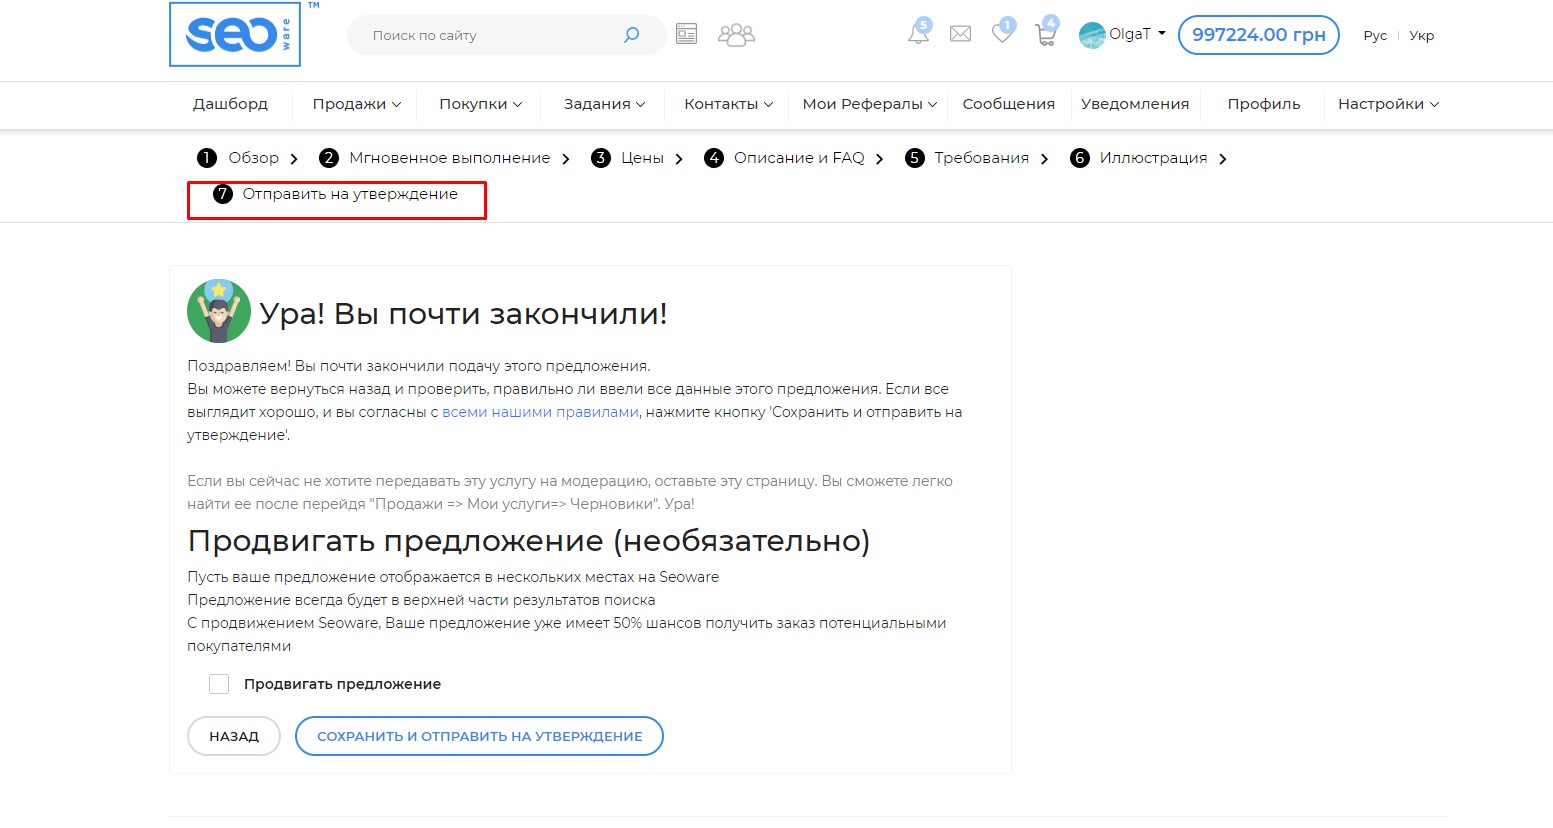The height and width of the screenshot is (828, 1553).
Task: Open the "всеми нашими правилами" link
Action: [x=540, y=412]
